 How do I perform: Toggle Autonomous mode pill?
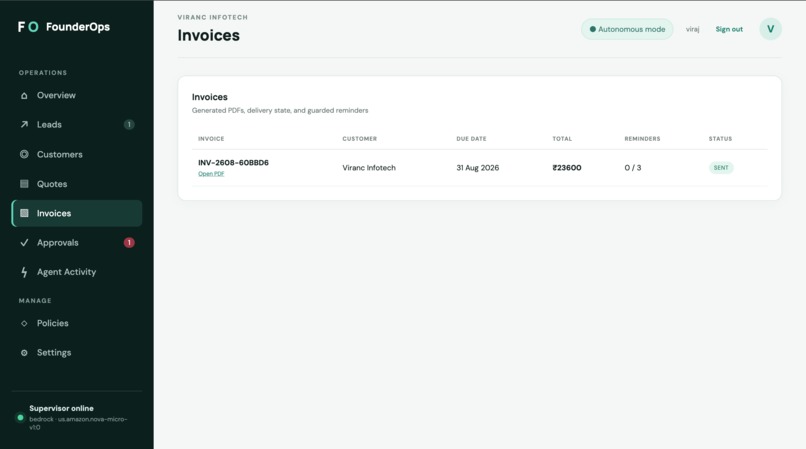pyautogui.click(x=627, y=29)
